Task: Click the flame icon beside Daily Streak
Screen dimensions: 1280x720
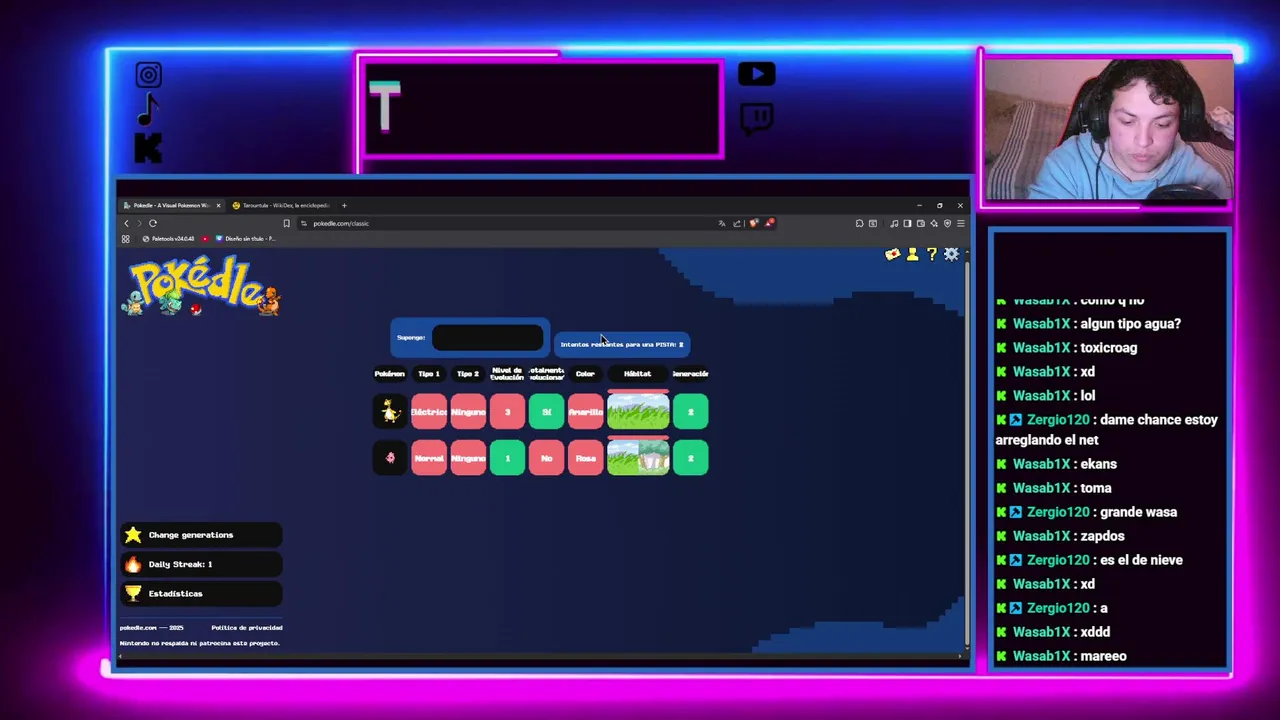Action: tap(133, 564)
